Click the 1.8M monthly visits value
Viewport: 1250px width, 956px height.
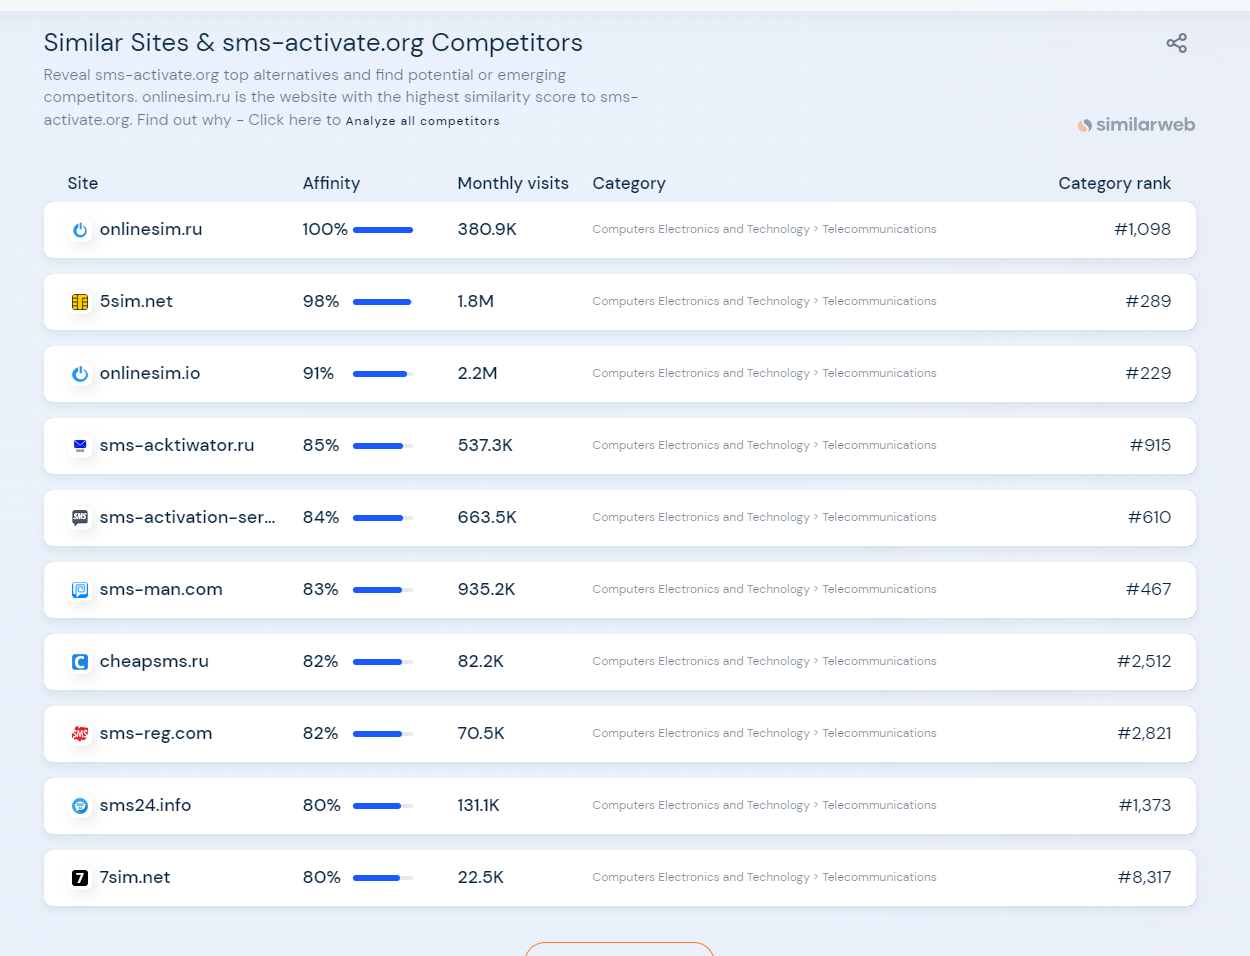click(476, 301)
